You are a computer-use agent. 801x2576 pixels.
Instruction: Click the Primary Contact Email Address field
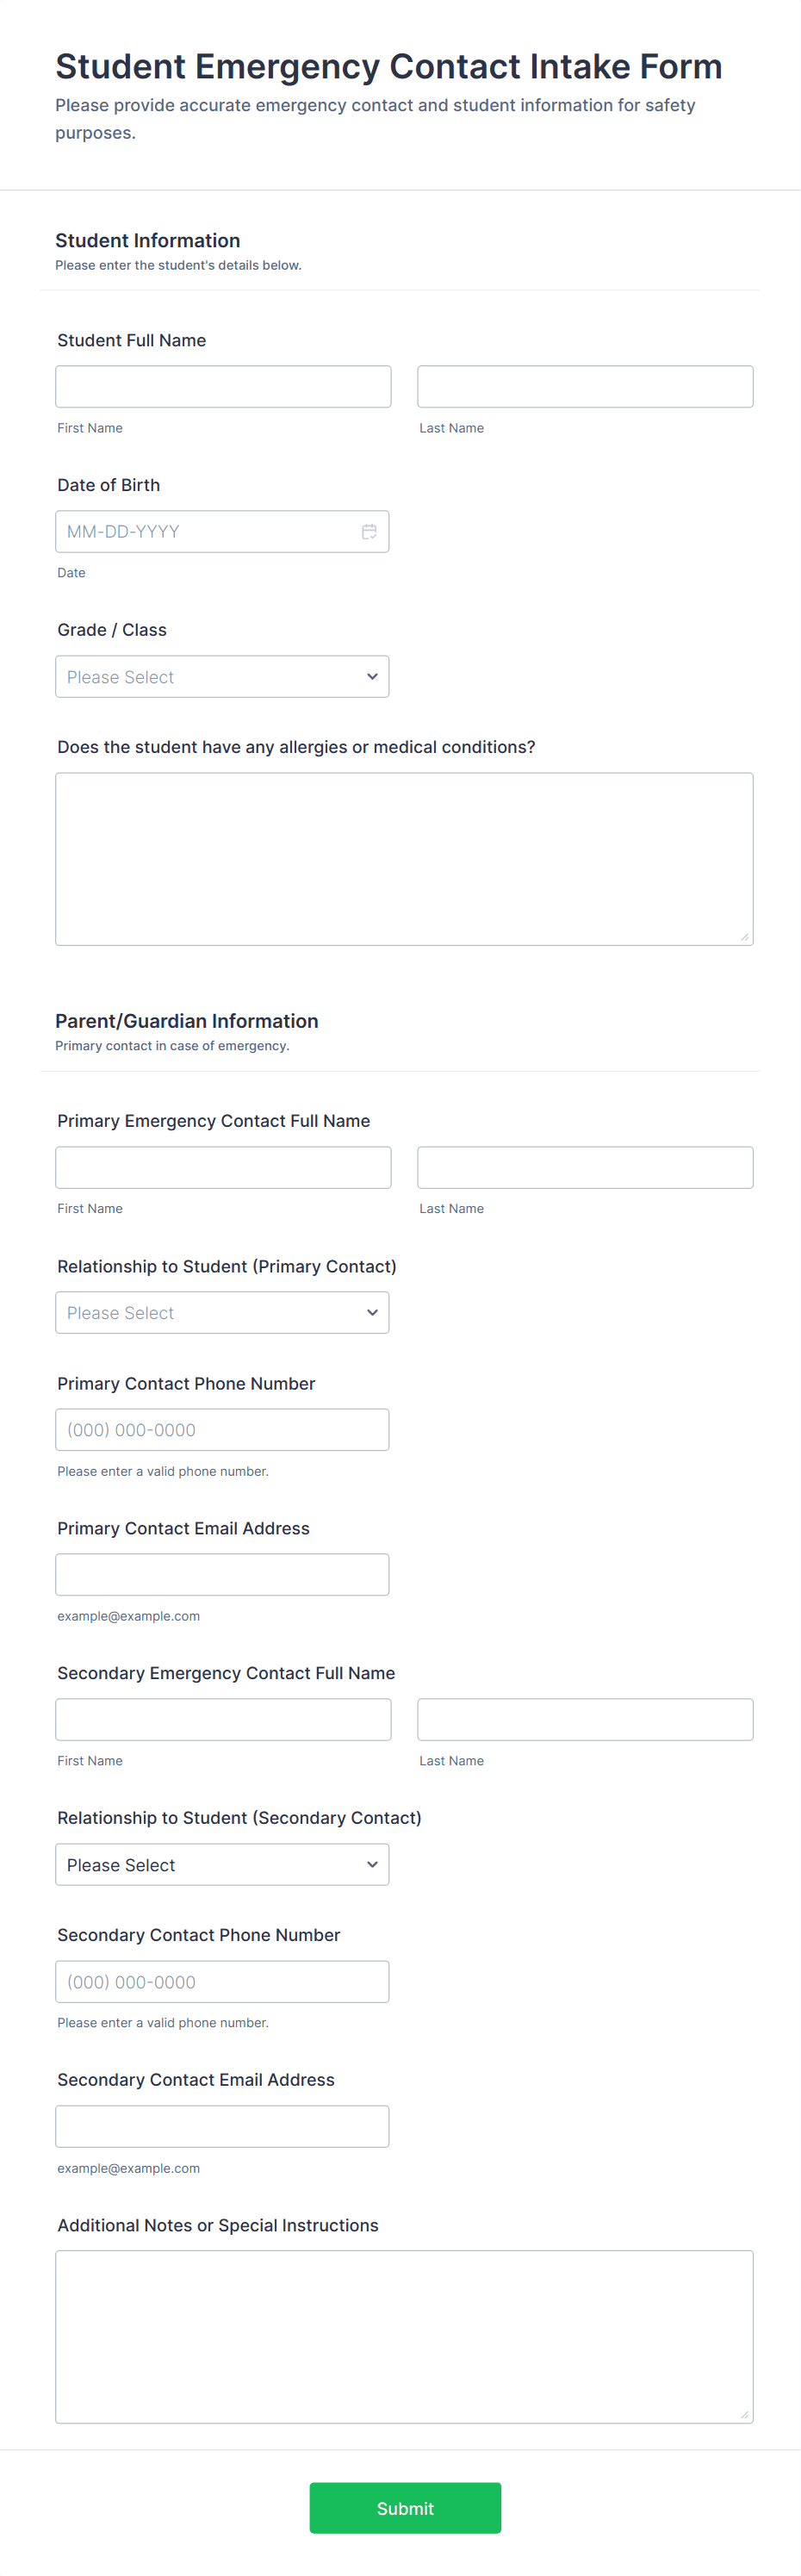click(222, 1574)
